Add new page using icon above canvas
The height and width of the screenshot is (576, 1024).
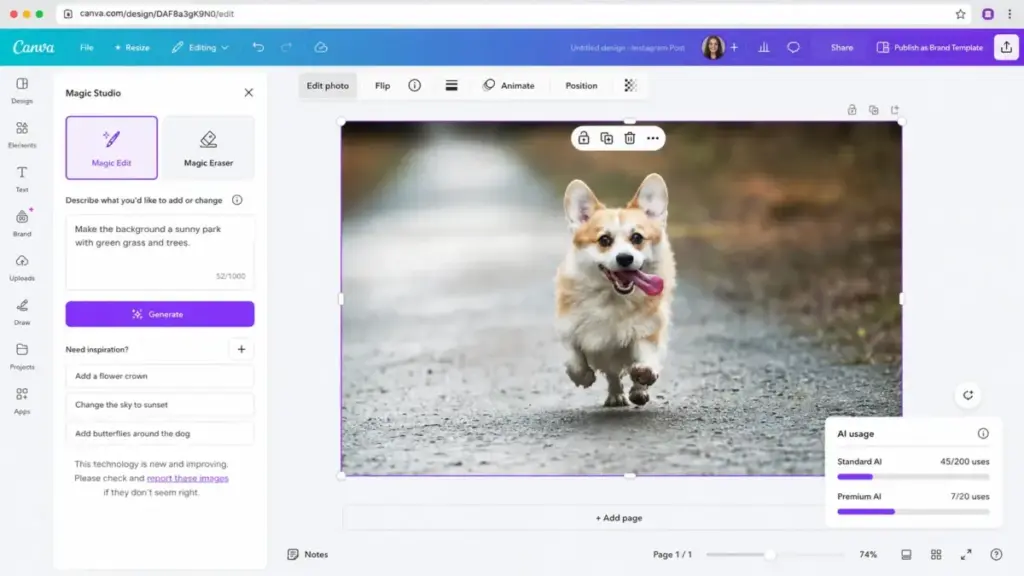(895, 110)
